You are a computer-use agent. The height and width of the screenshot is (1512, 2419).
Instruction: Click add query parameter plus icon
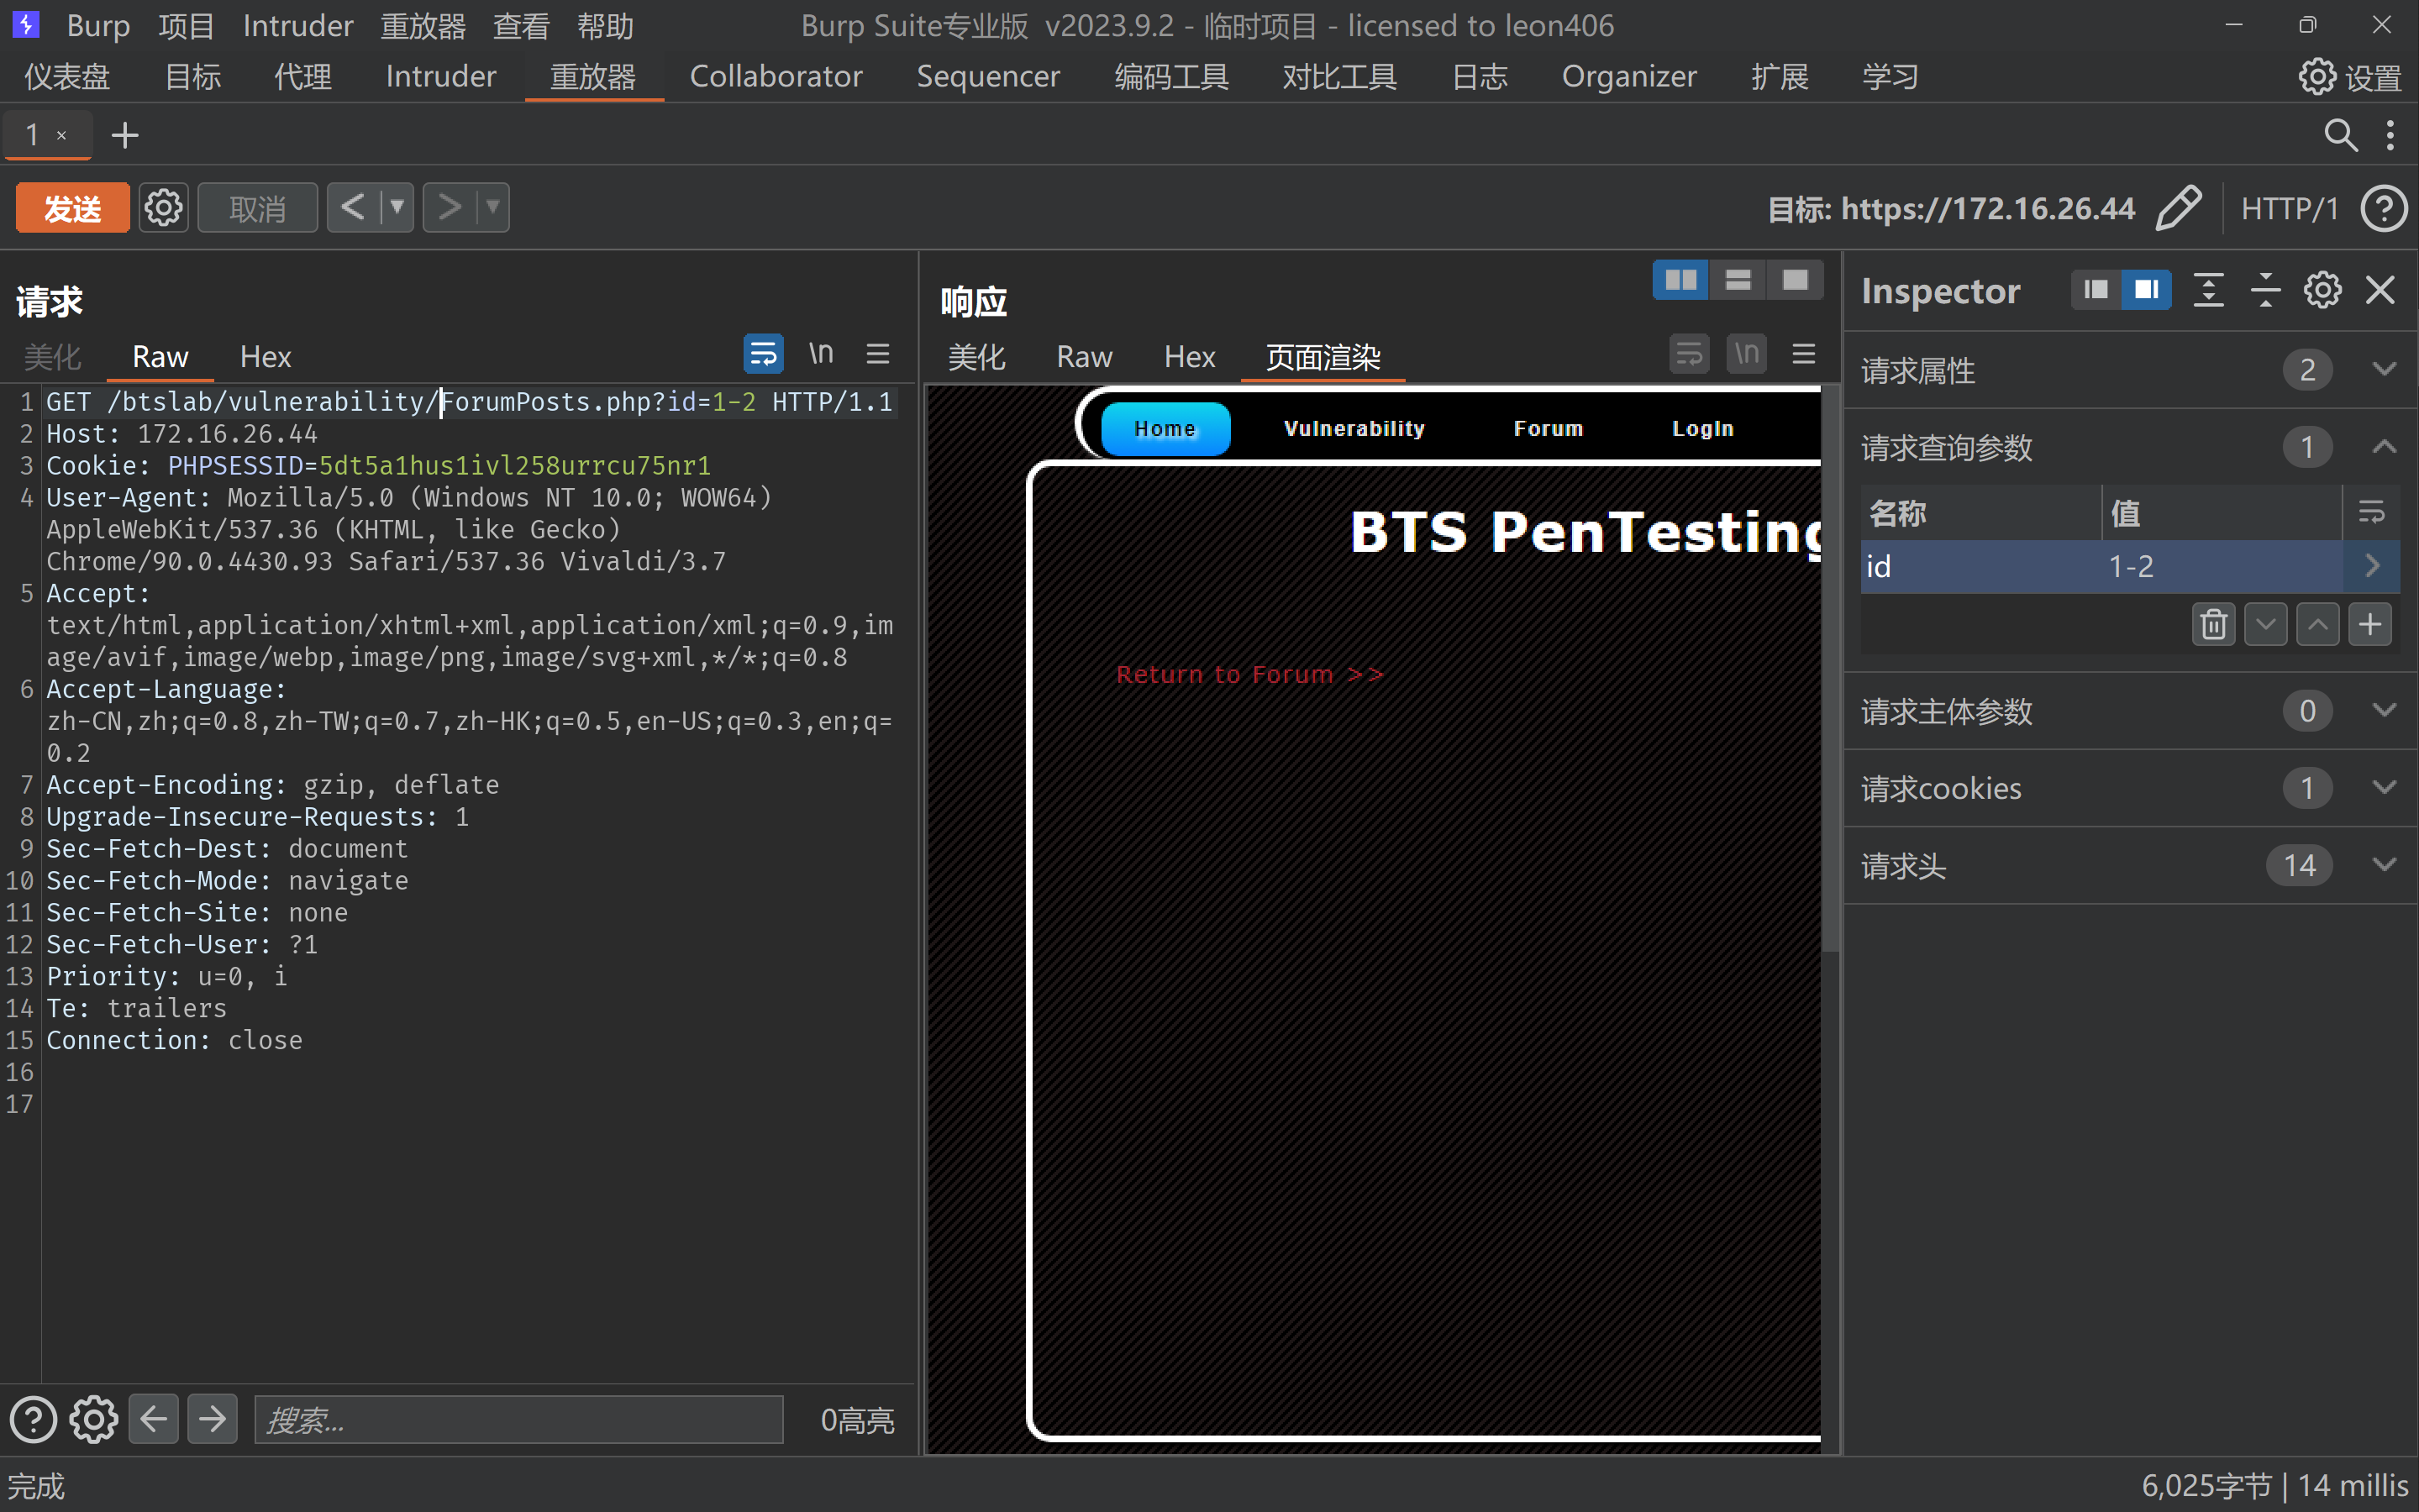pos(2369,624)
